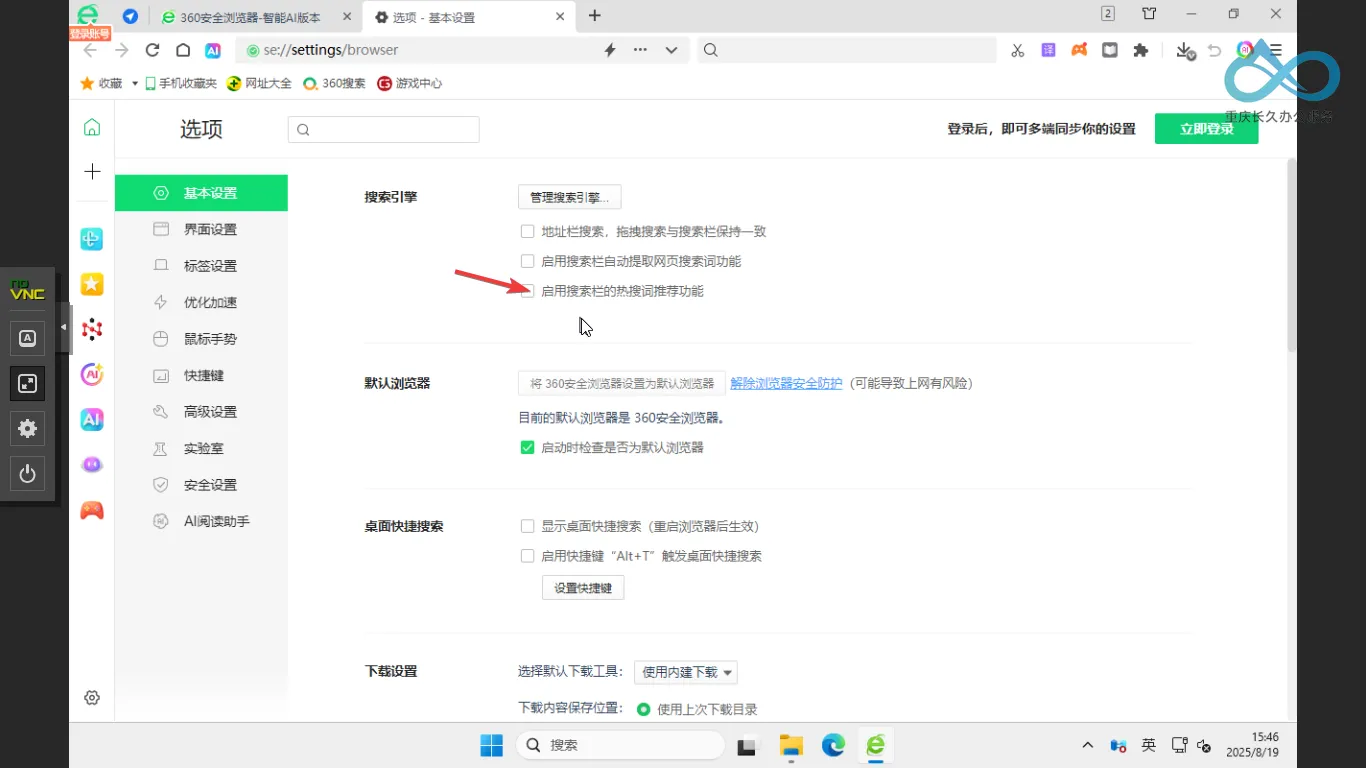Reload the page with refresh icon
The height and width of the screenshot is (768, 1366).
(152, 50)
